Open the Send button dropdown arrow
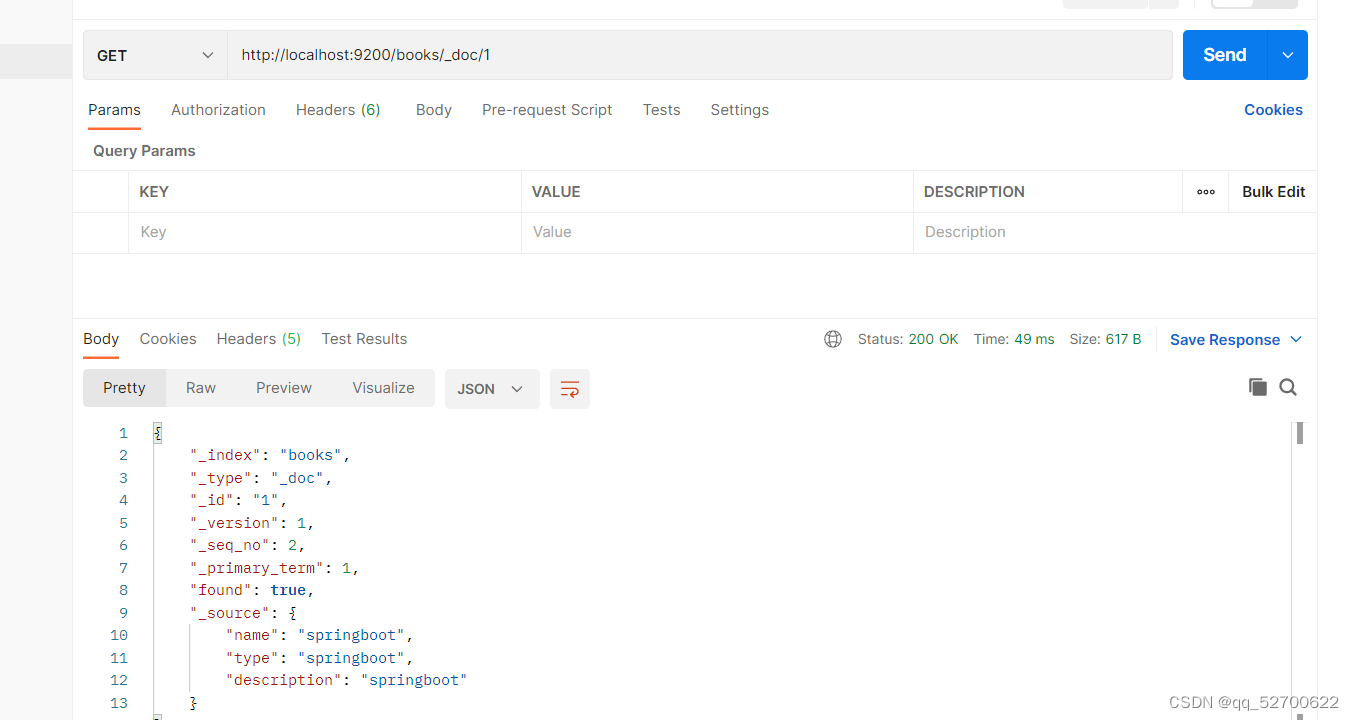Image resolution: width=1354 pixels, height=720 pixels. click(x=1288, y=55)
